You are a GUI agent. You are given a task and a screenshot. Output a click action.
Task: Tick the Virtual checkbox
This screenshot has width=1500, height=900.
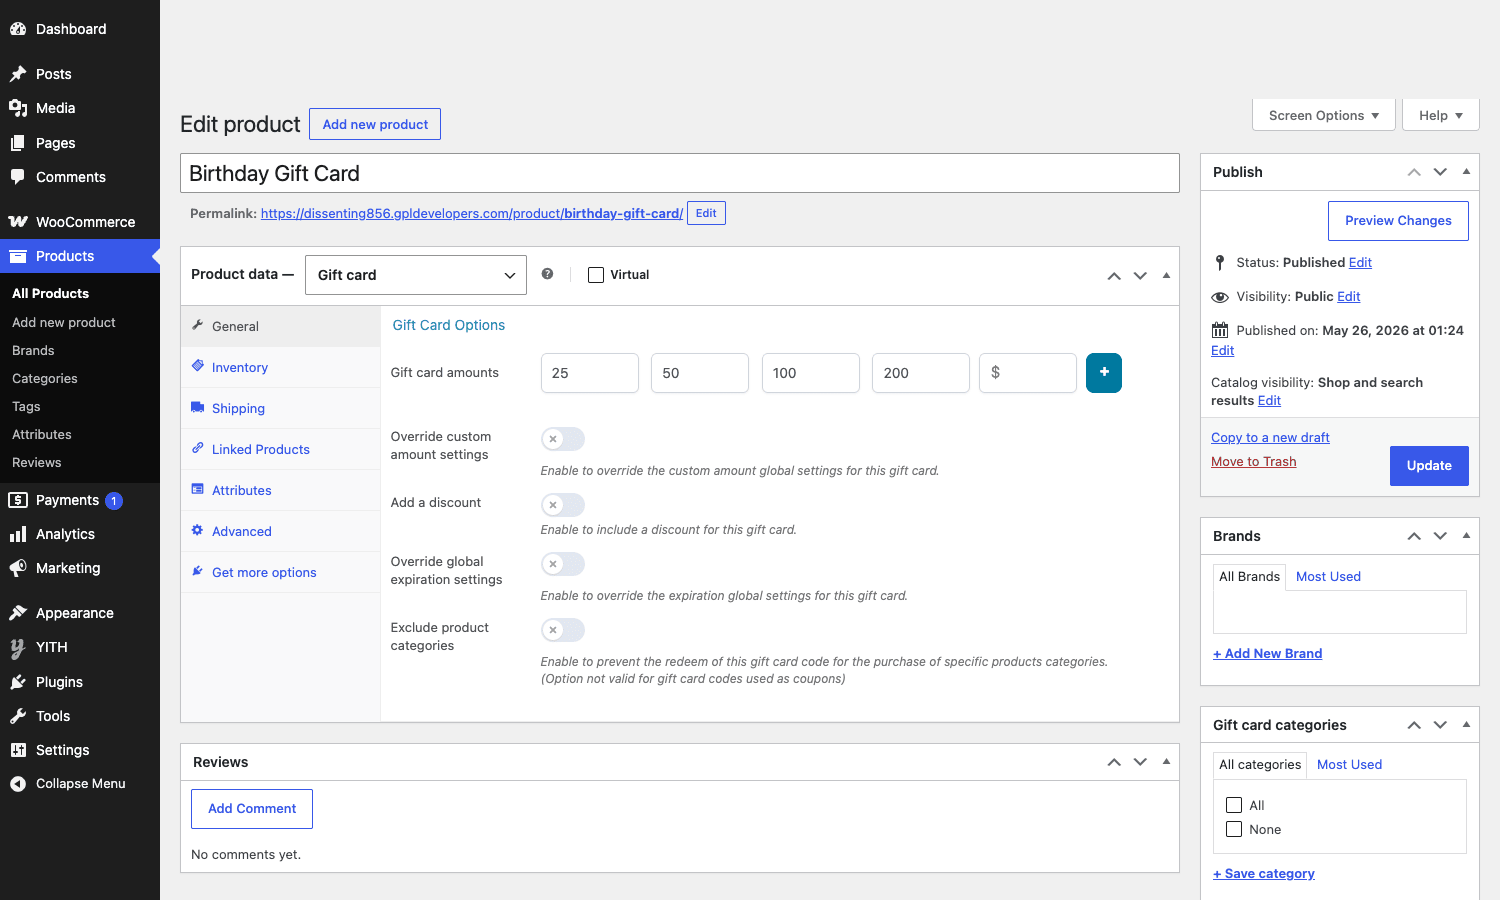point(596,275)
